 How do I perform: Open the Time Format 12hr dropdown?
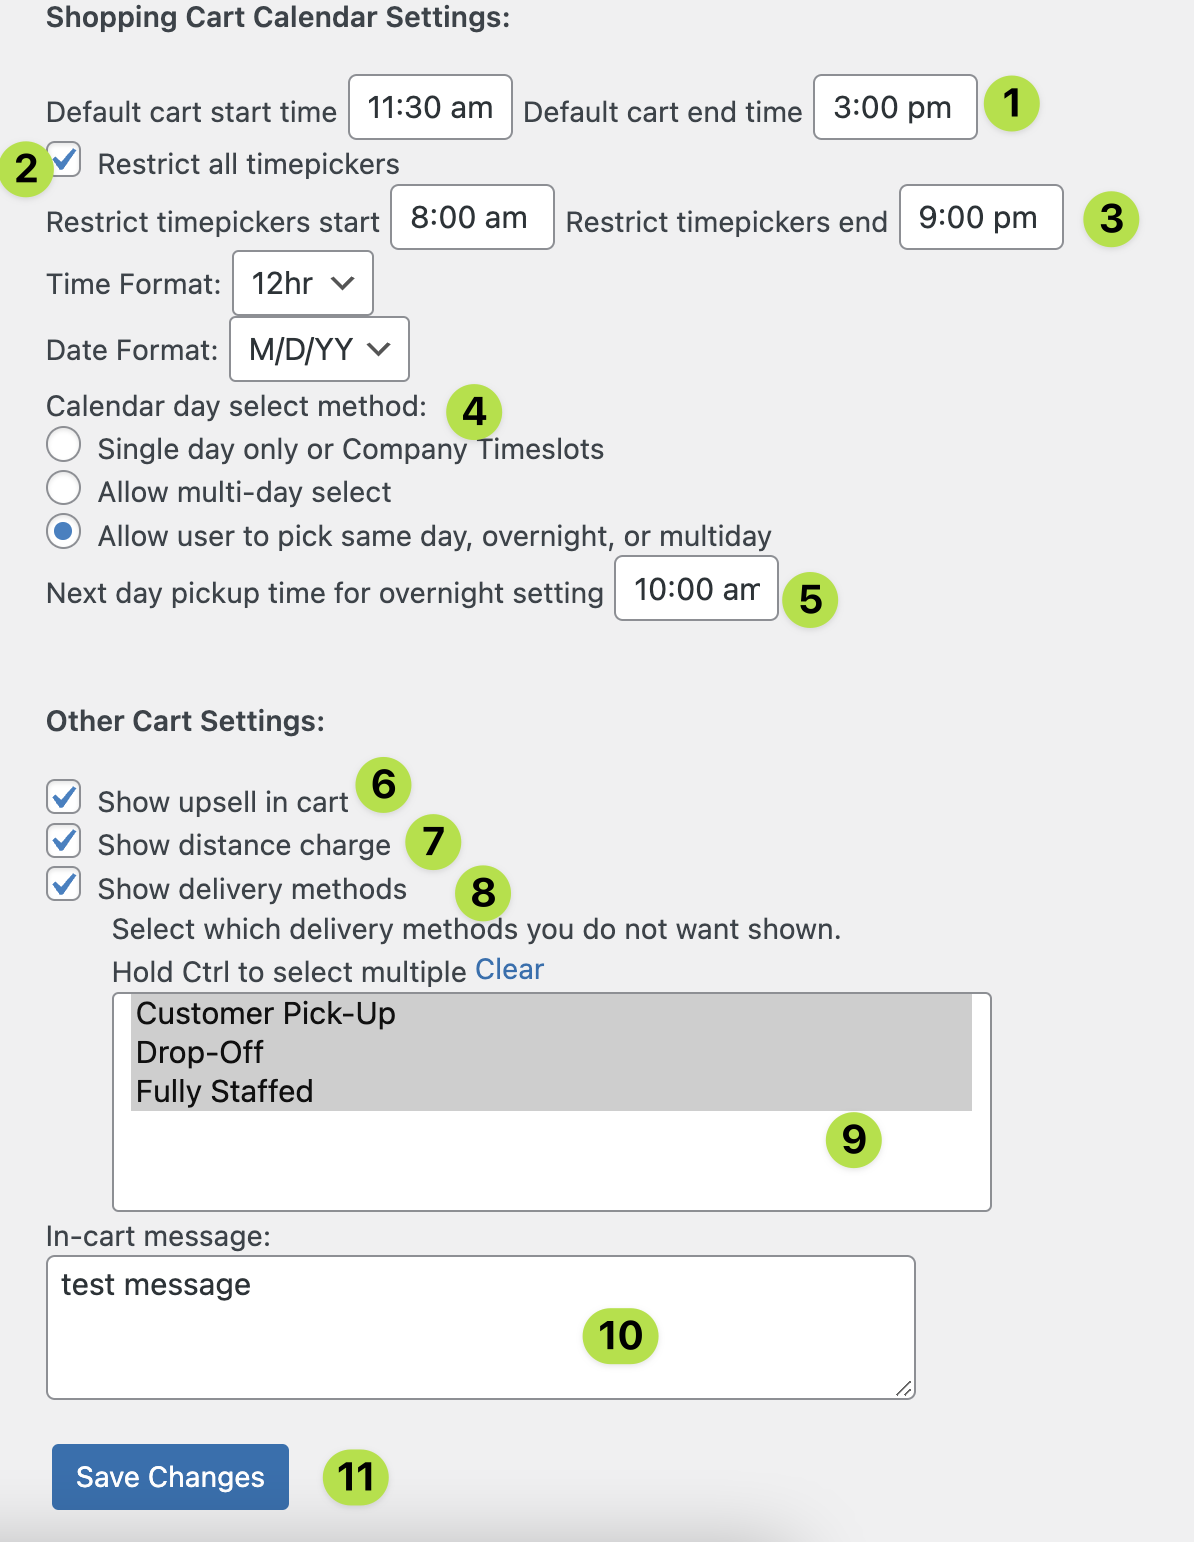pyautogui.click(x=303, y=283)
